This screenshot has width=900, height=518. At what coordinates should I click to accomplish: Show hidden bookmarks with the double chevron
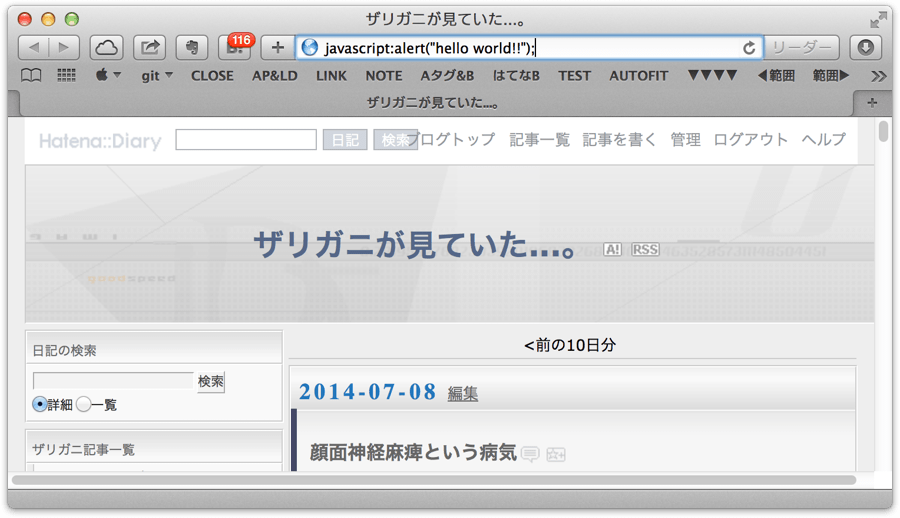coord(878,76)
